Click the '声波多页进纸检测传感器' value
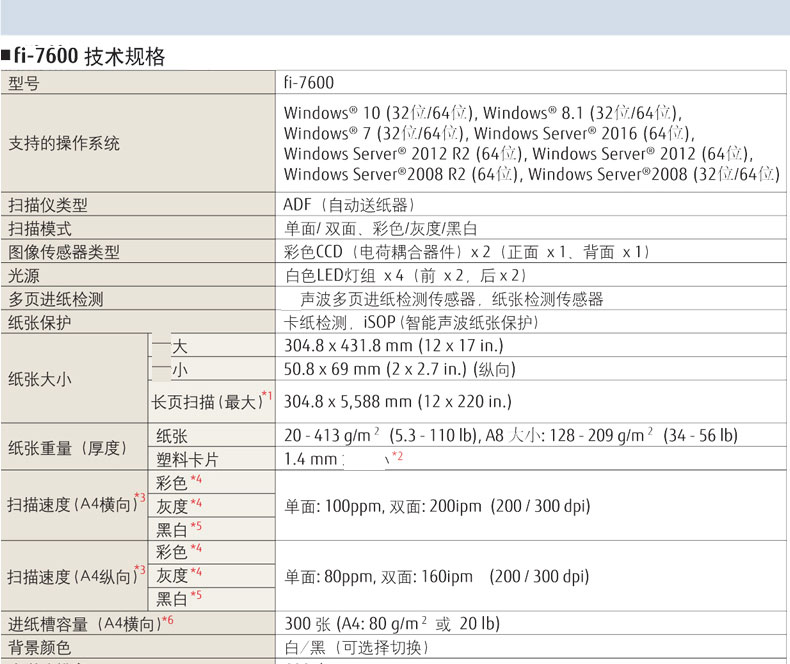 388,299
